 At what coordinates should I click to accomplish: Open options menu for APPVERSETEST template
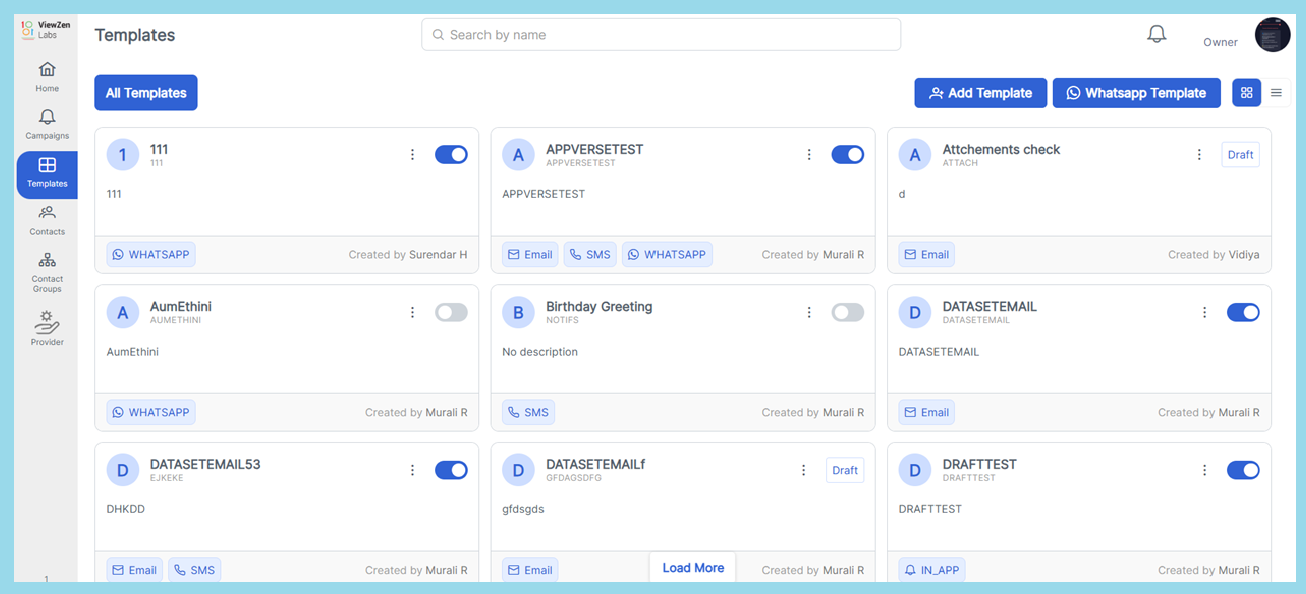[x=809, y=155]
